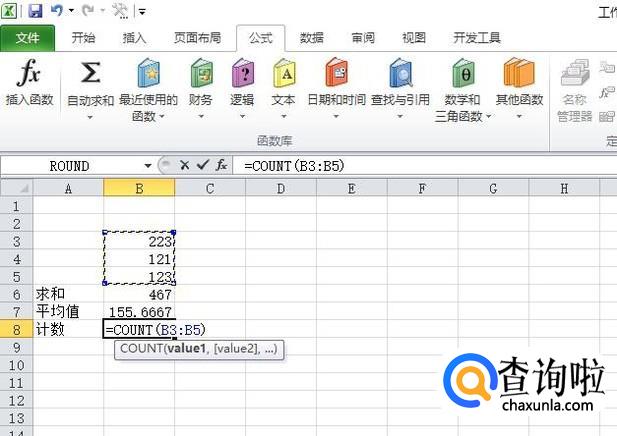This screenshot has width=617, height=436.
Task: Click the Save icon in quick access toolbar
Action: tap(35, 10)
